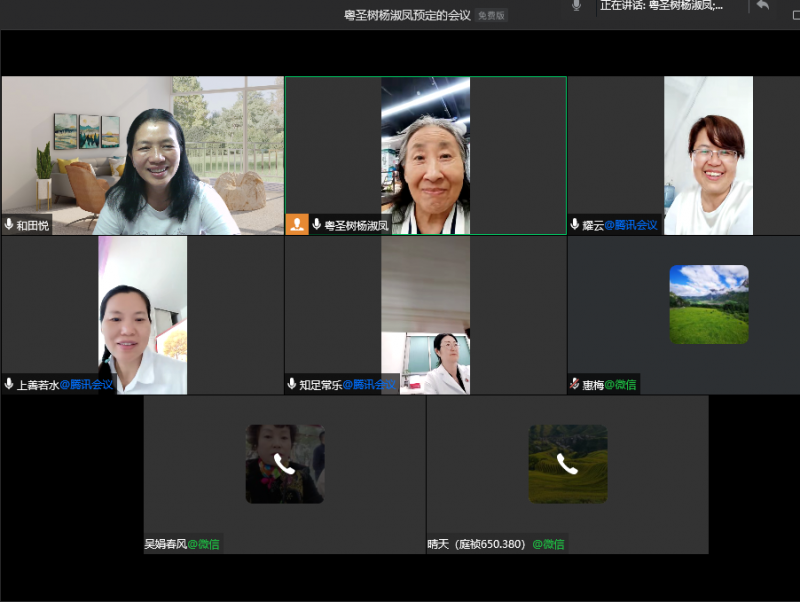
Task: Click the microphone icon in the top bar
Action: (576, 6)
